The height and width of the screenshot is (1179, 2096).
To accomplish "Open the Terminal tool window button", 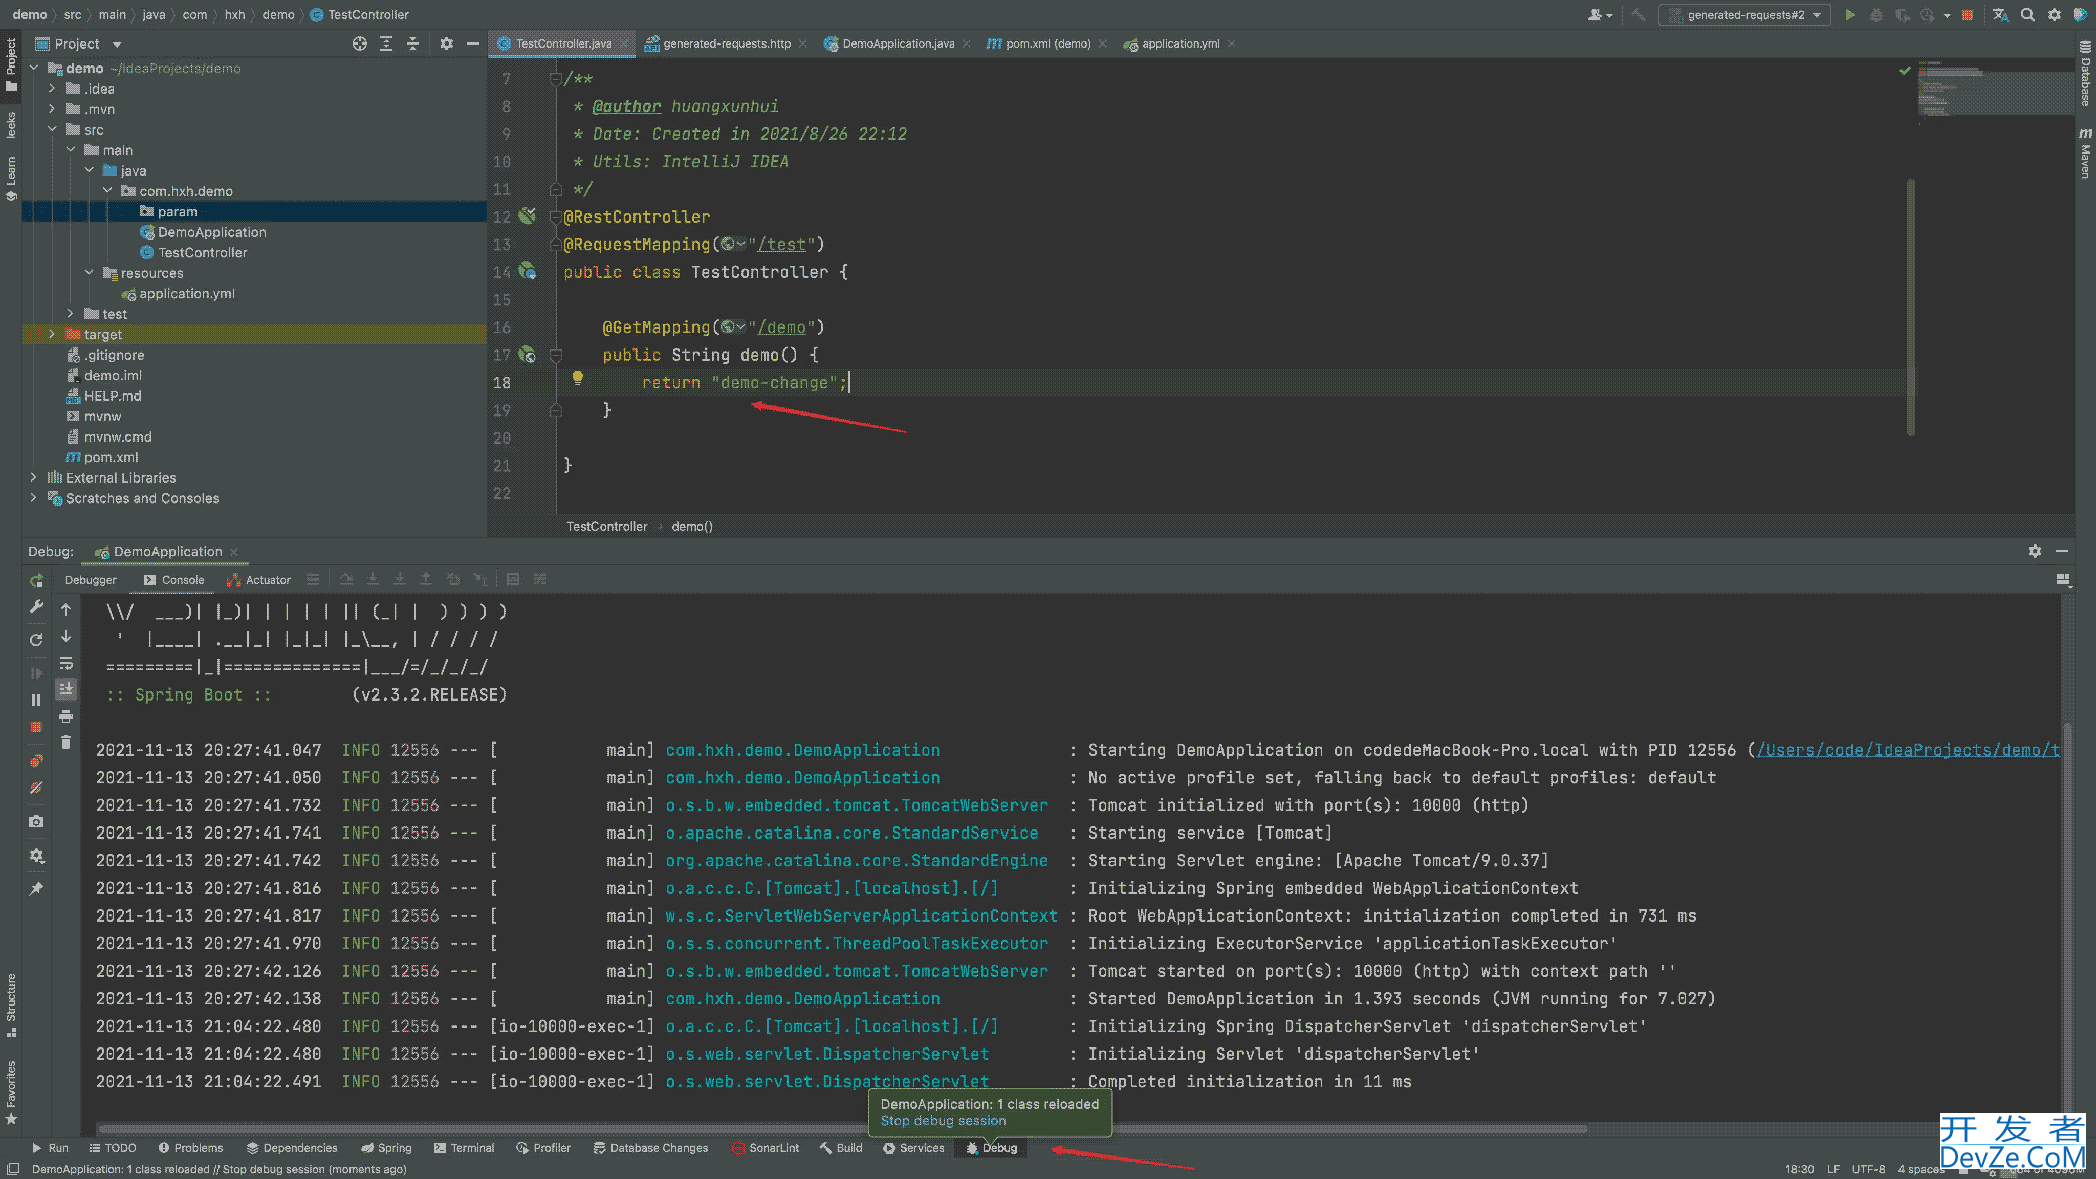I will [464, 1148].
